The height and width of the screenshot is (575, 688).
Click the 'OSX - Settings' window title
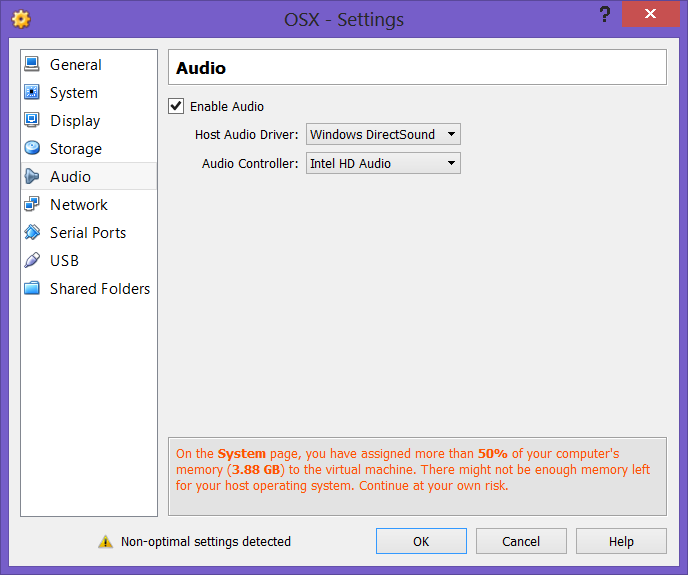click(344, 20)
